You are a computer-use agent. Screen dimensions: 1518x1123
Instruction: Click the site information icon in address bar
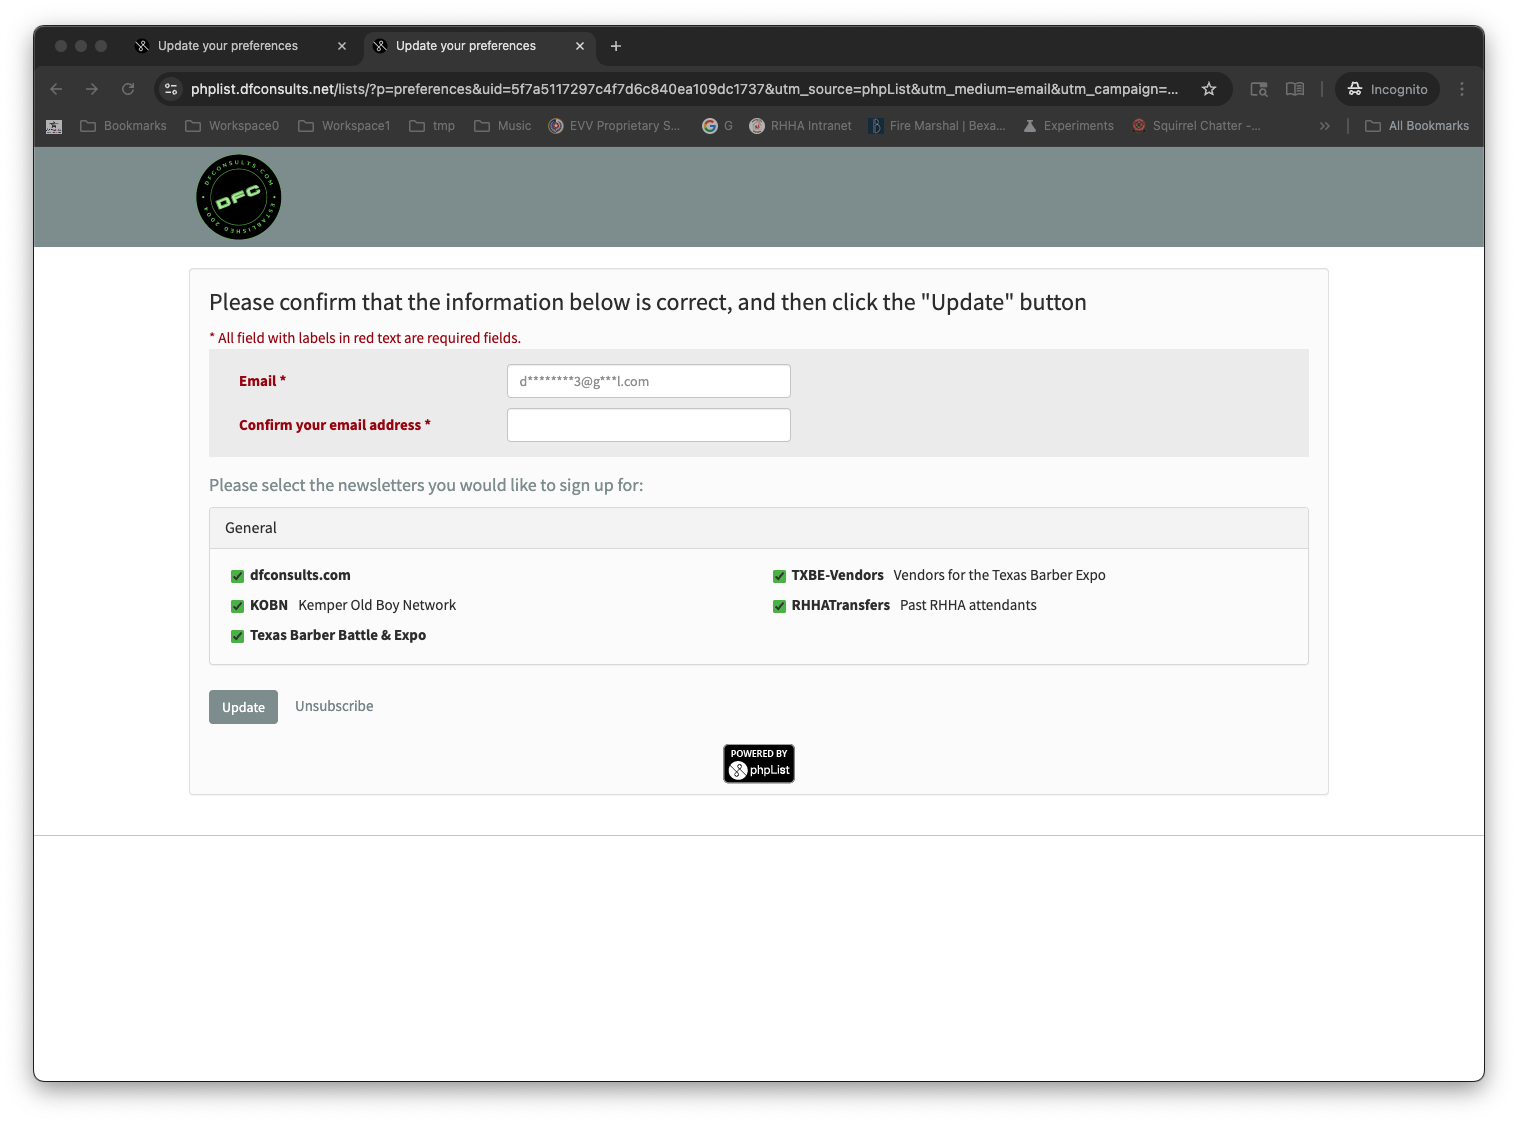point(171,89)
